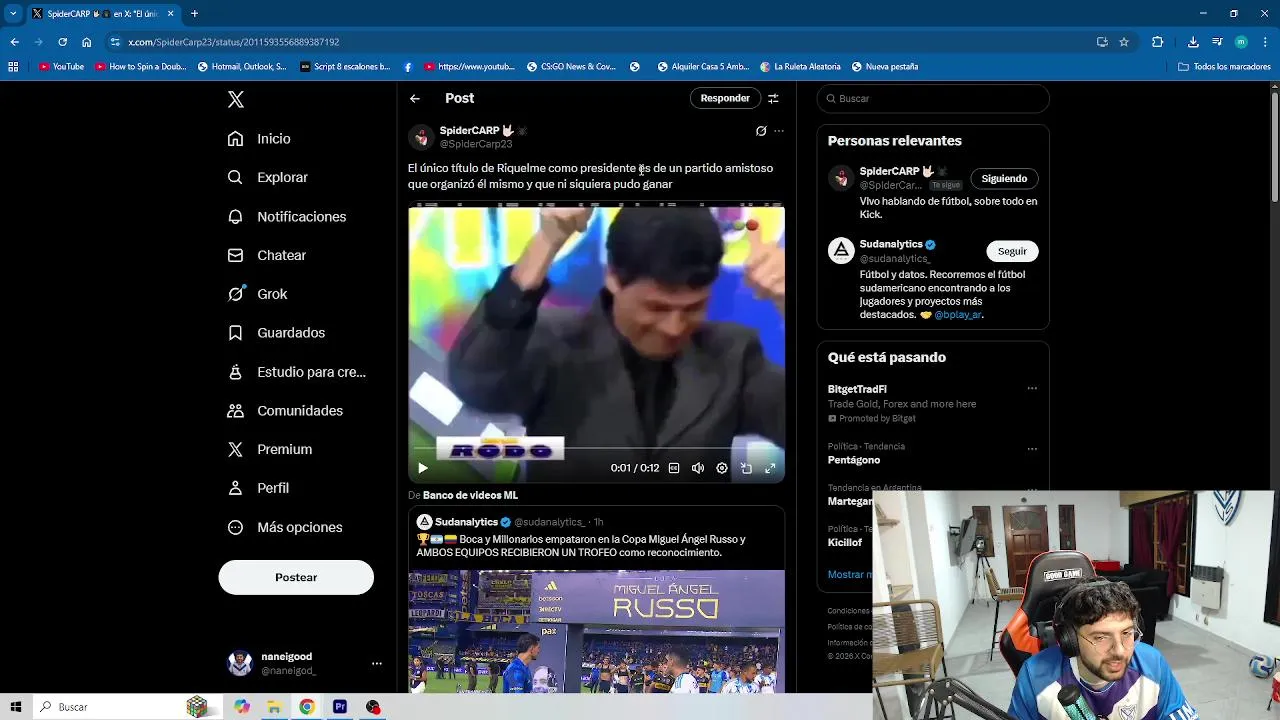Viewport: 1280px width, 720px height.
Task: Click the Buscar search field on X
Action: (x=933, y=98)
